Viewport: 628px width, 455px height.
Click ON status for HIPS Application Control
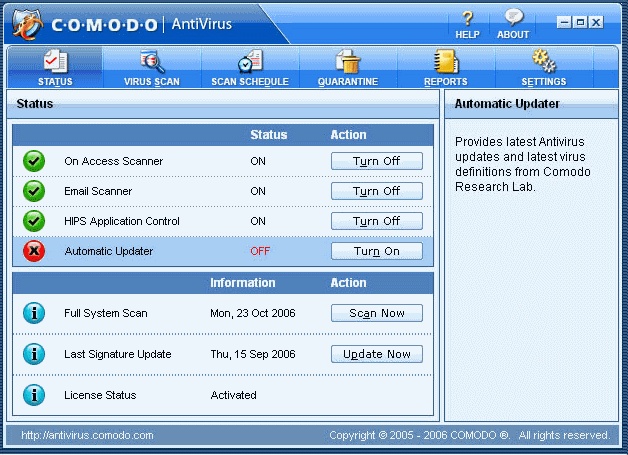tap(258, 221)
